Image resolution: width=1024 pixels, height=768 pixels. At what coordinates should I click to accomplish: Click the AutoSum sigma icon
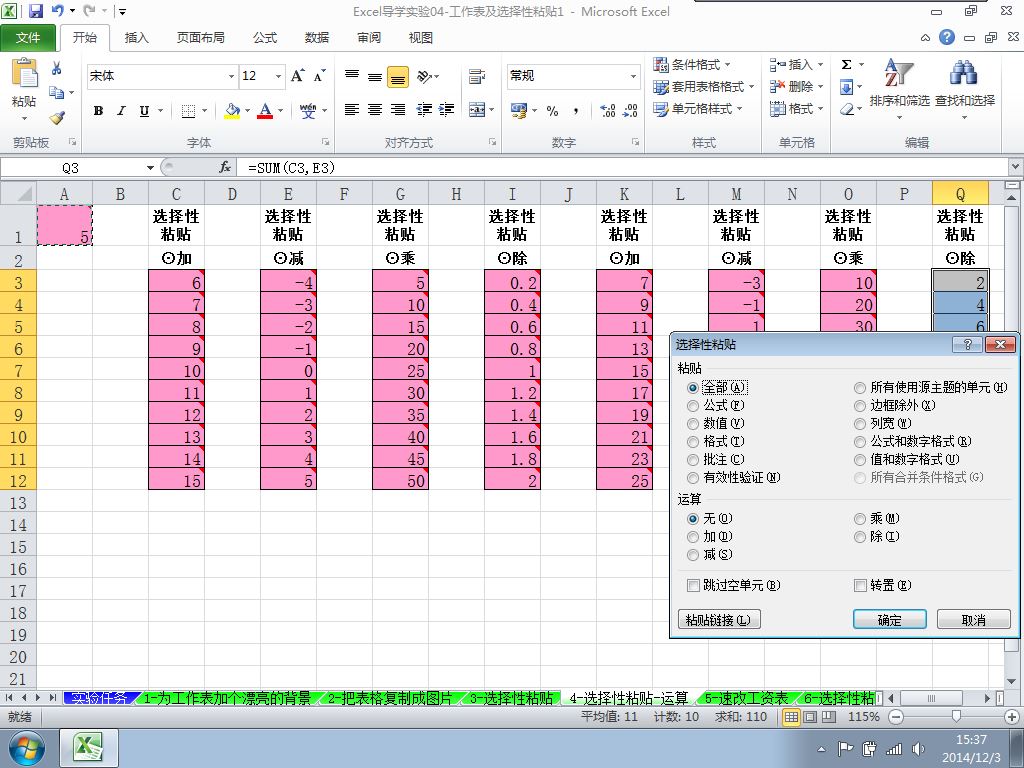click(846, 65)
